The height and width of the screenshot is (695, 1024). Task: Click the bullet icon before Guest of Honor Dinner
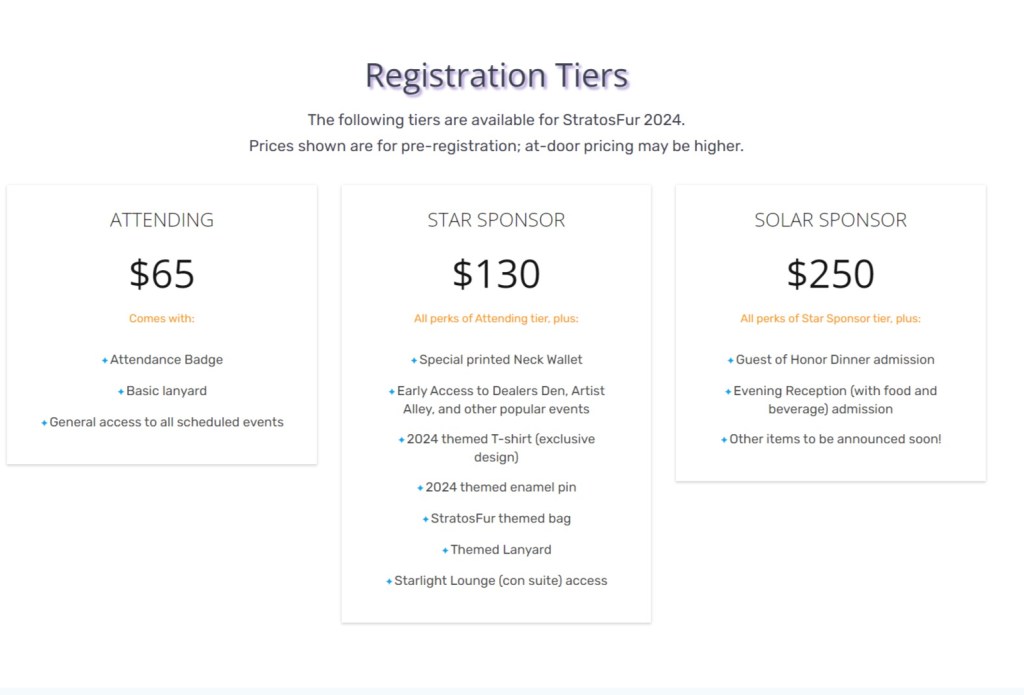click(x=731, y=361)
